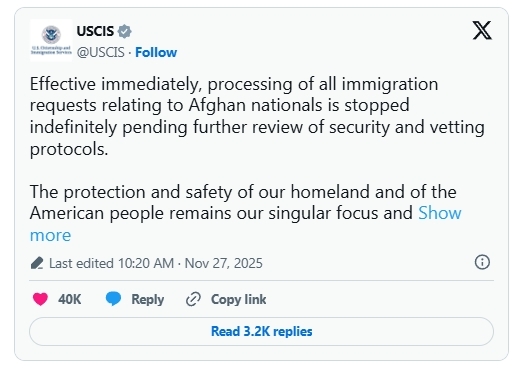Follow the USCIS account
The width and height of the screenshot is (518, 373).
[156, 52]
